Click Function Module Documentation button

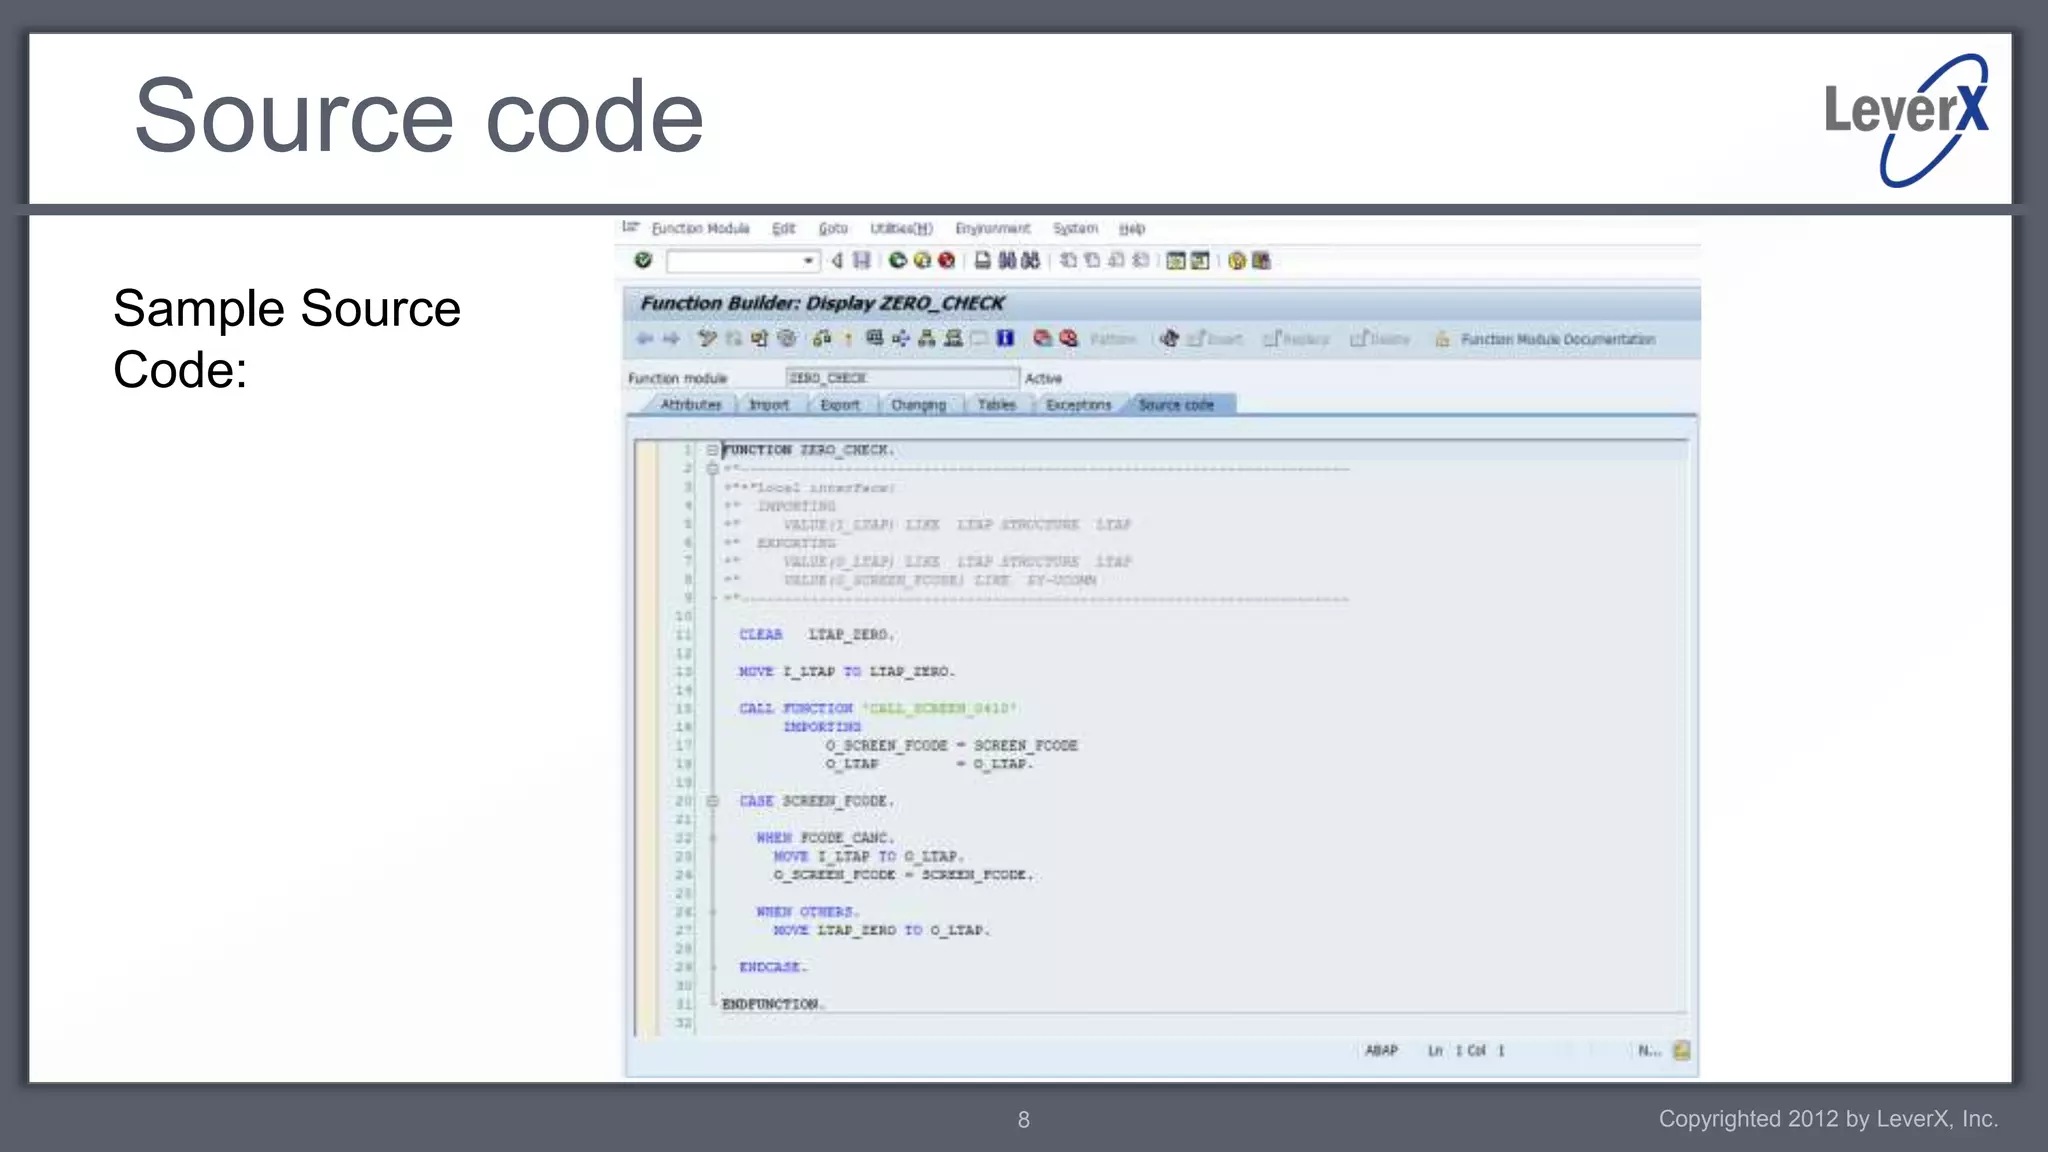(x=1545, y=339)
